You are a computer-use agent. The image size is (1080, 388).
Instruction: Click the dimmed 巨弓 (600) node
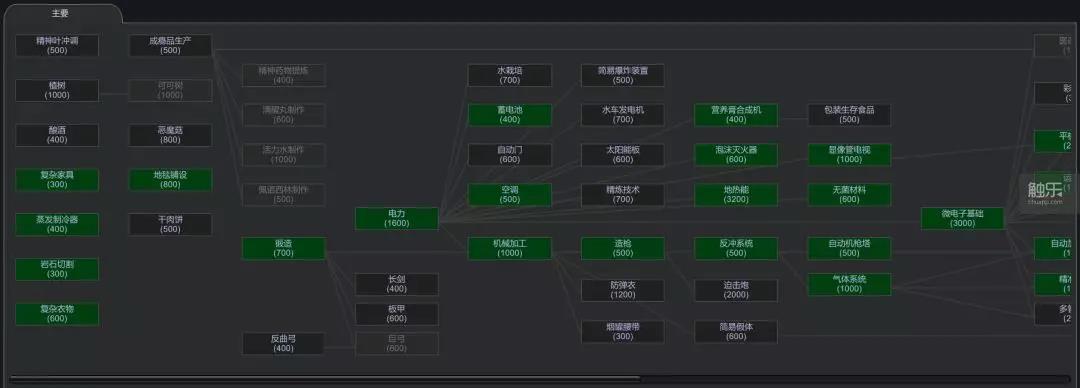pos(397,343)
